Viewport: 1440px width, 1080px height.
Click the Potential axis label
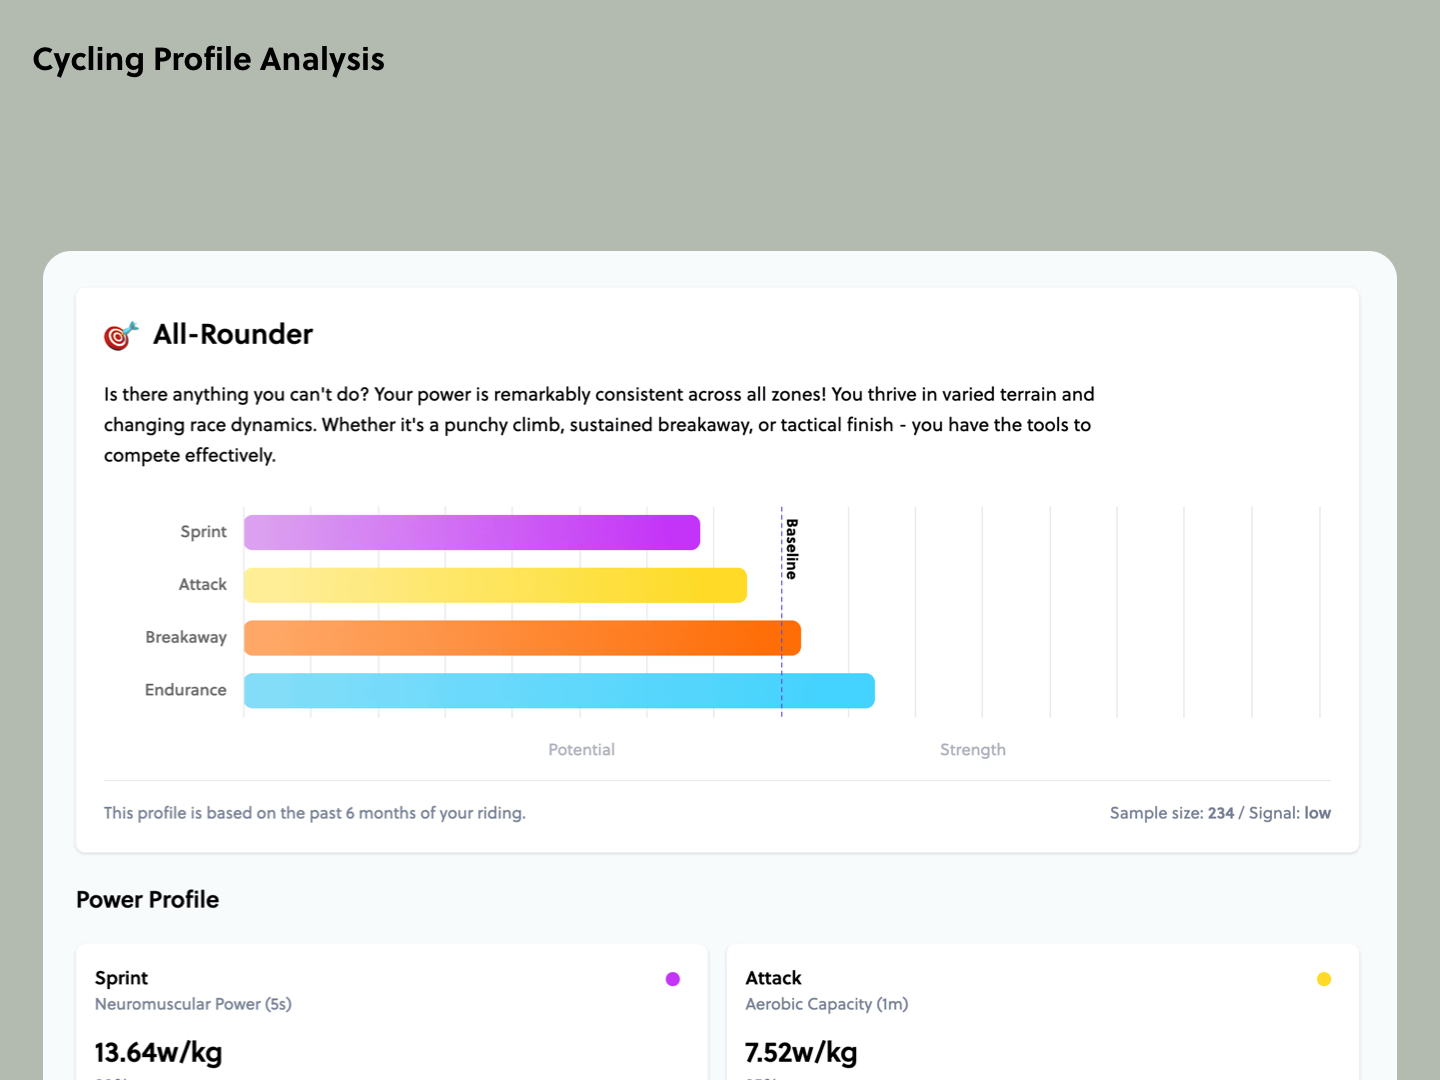pyautogui.click(x=581, y=749)
